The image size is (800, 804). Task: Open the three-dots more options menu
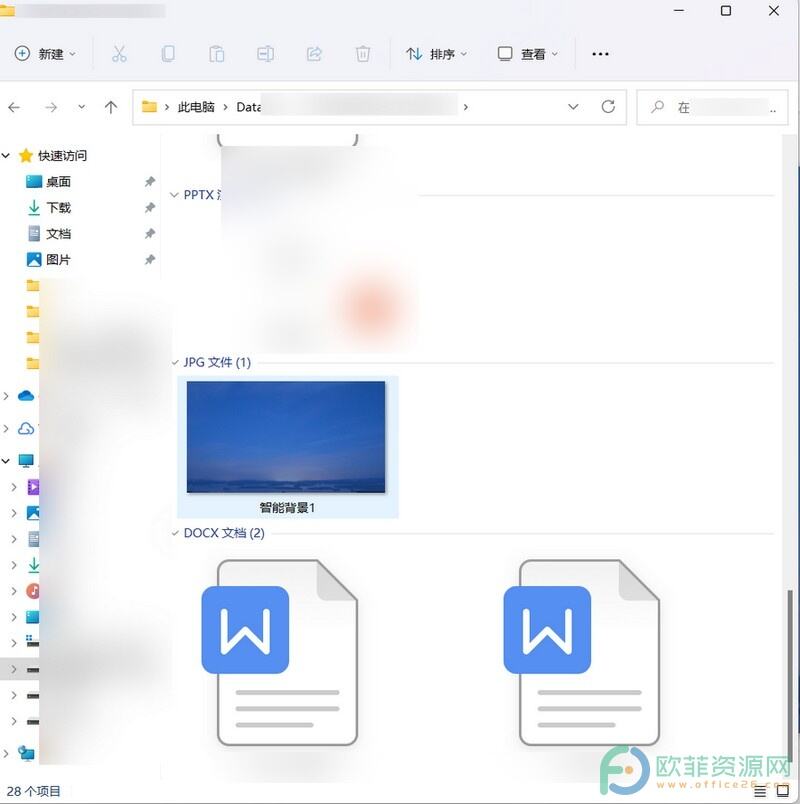point(600,54)
